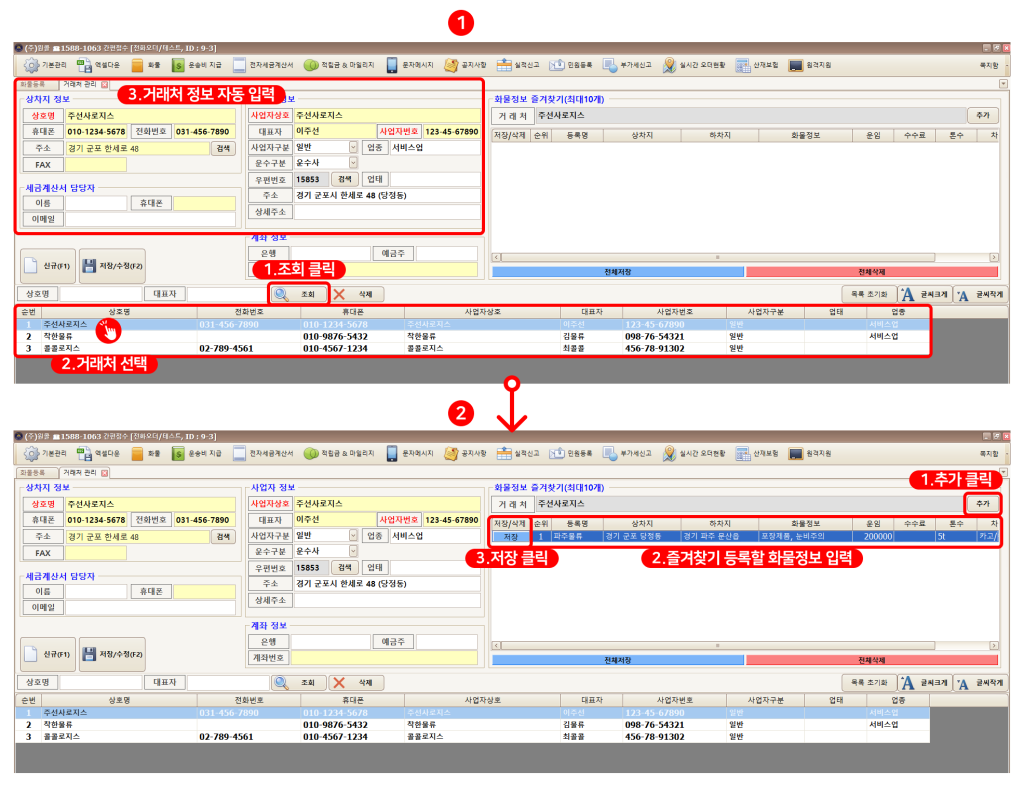1024x785 pixels.
Task: Switch to 화물등록 tab in top window
Action: (x=34, y=85)
